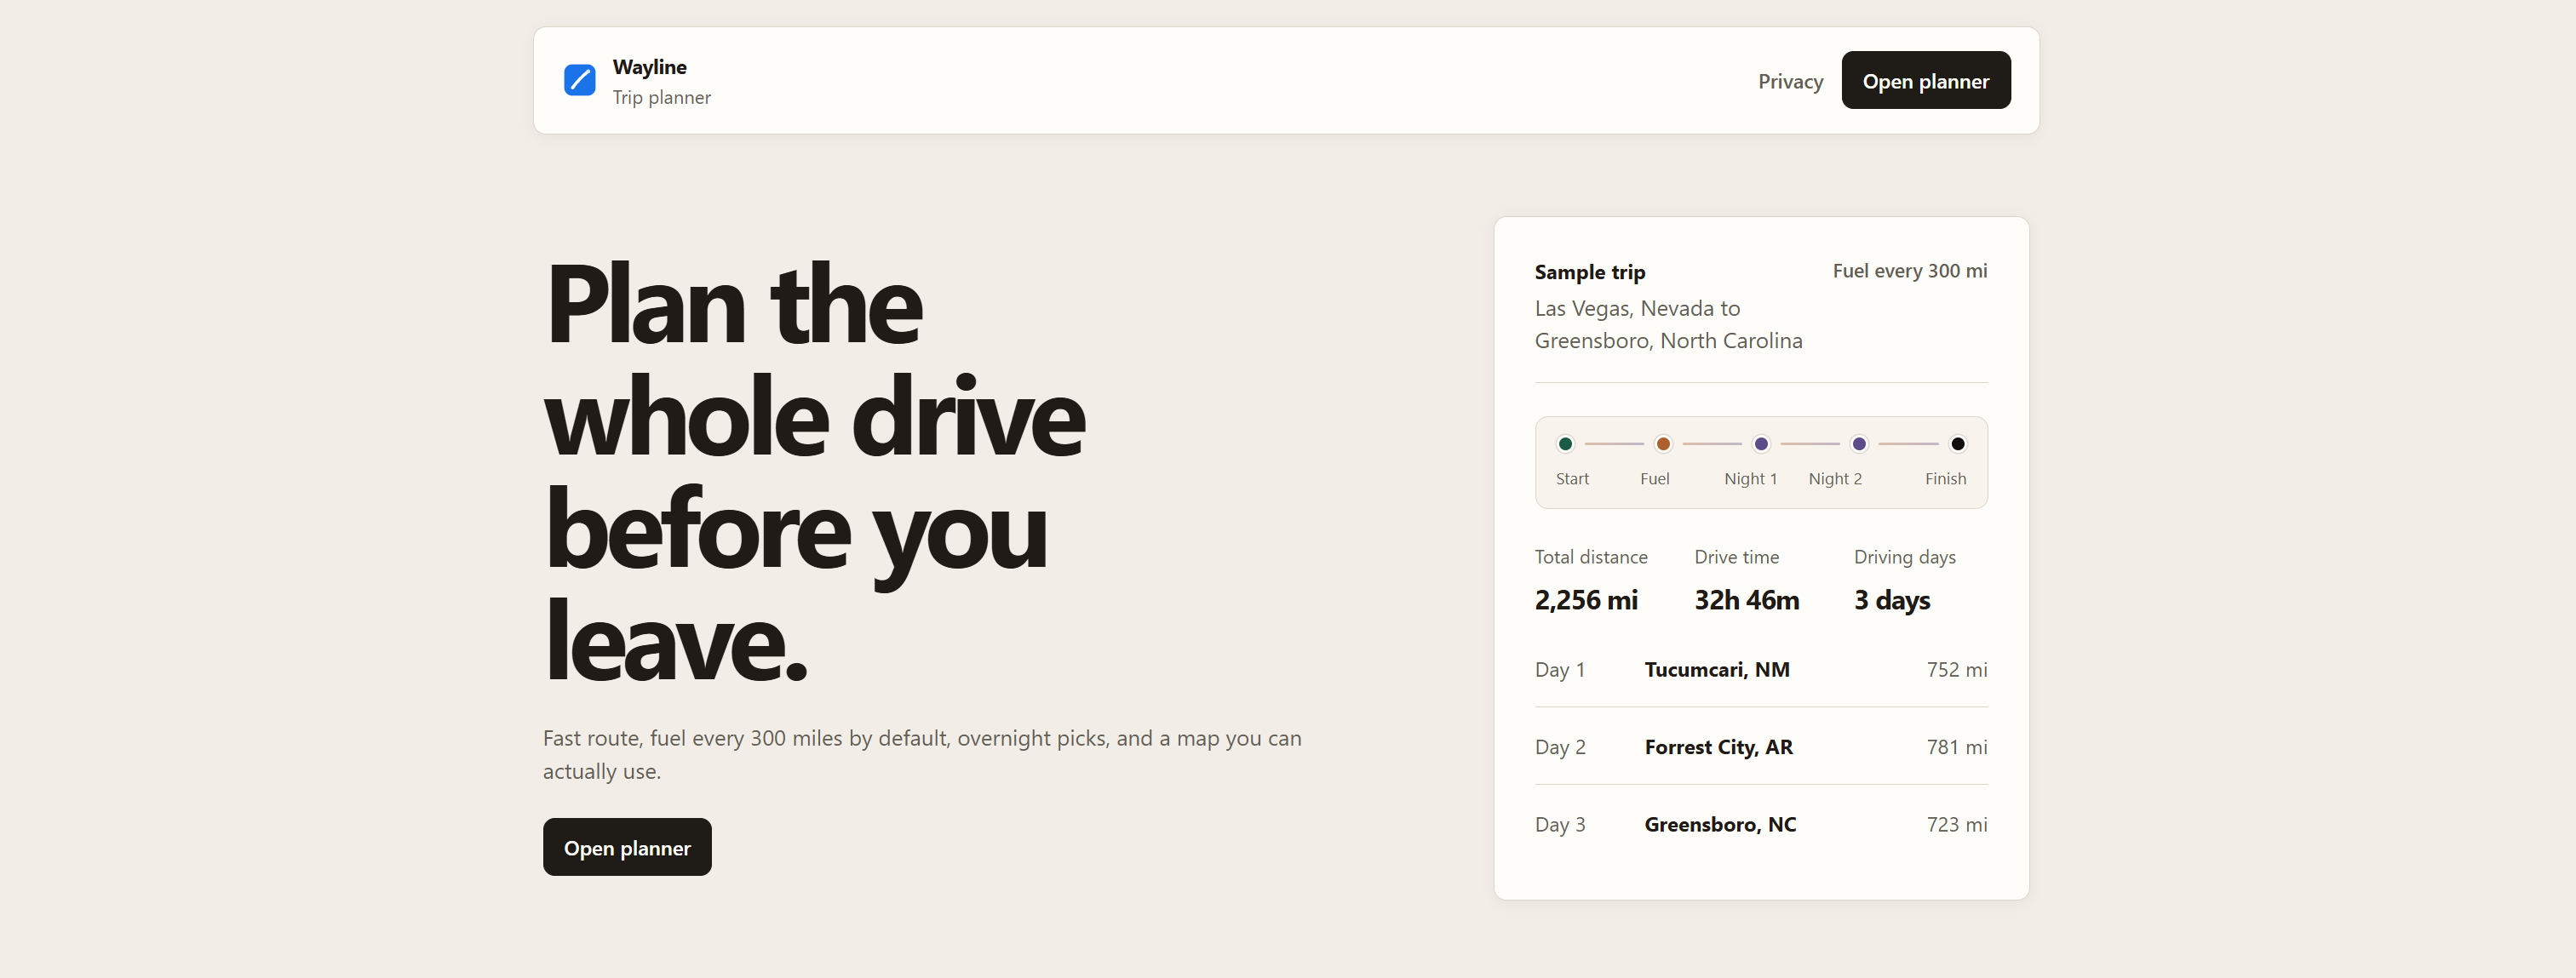Click the Las Vegas to Greensboro route text
Screen dimensions: 2576x978
1668,325
